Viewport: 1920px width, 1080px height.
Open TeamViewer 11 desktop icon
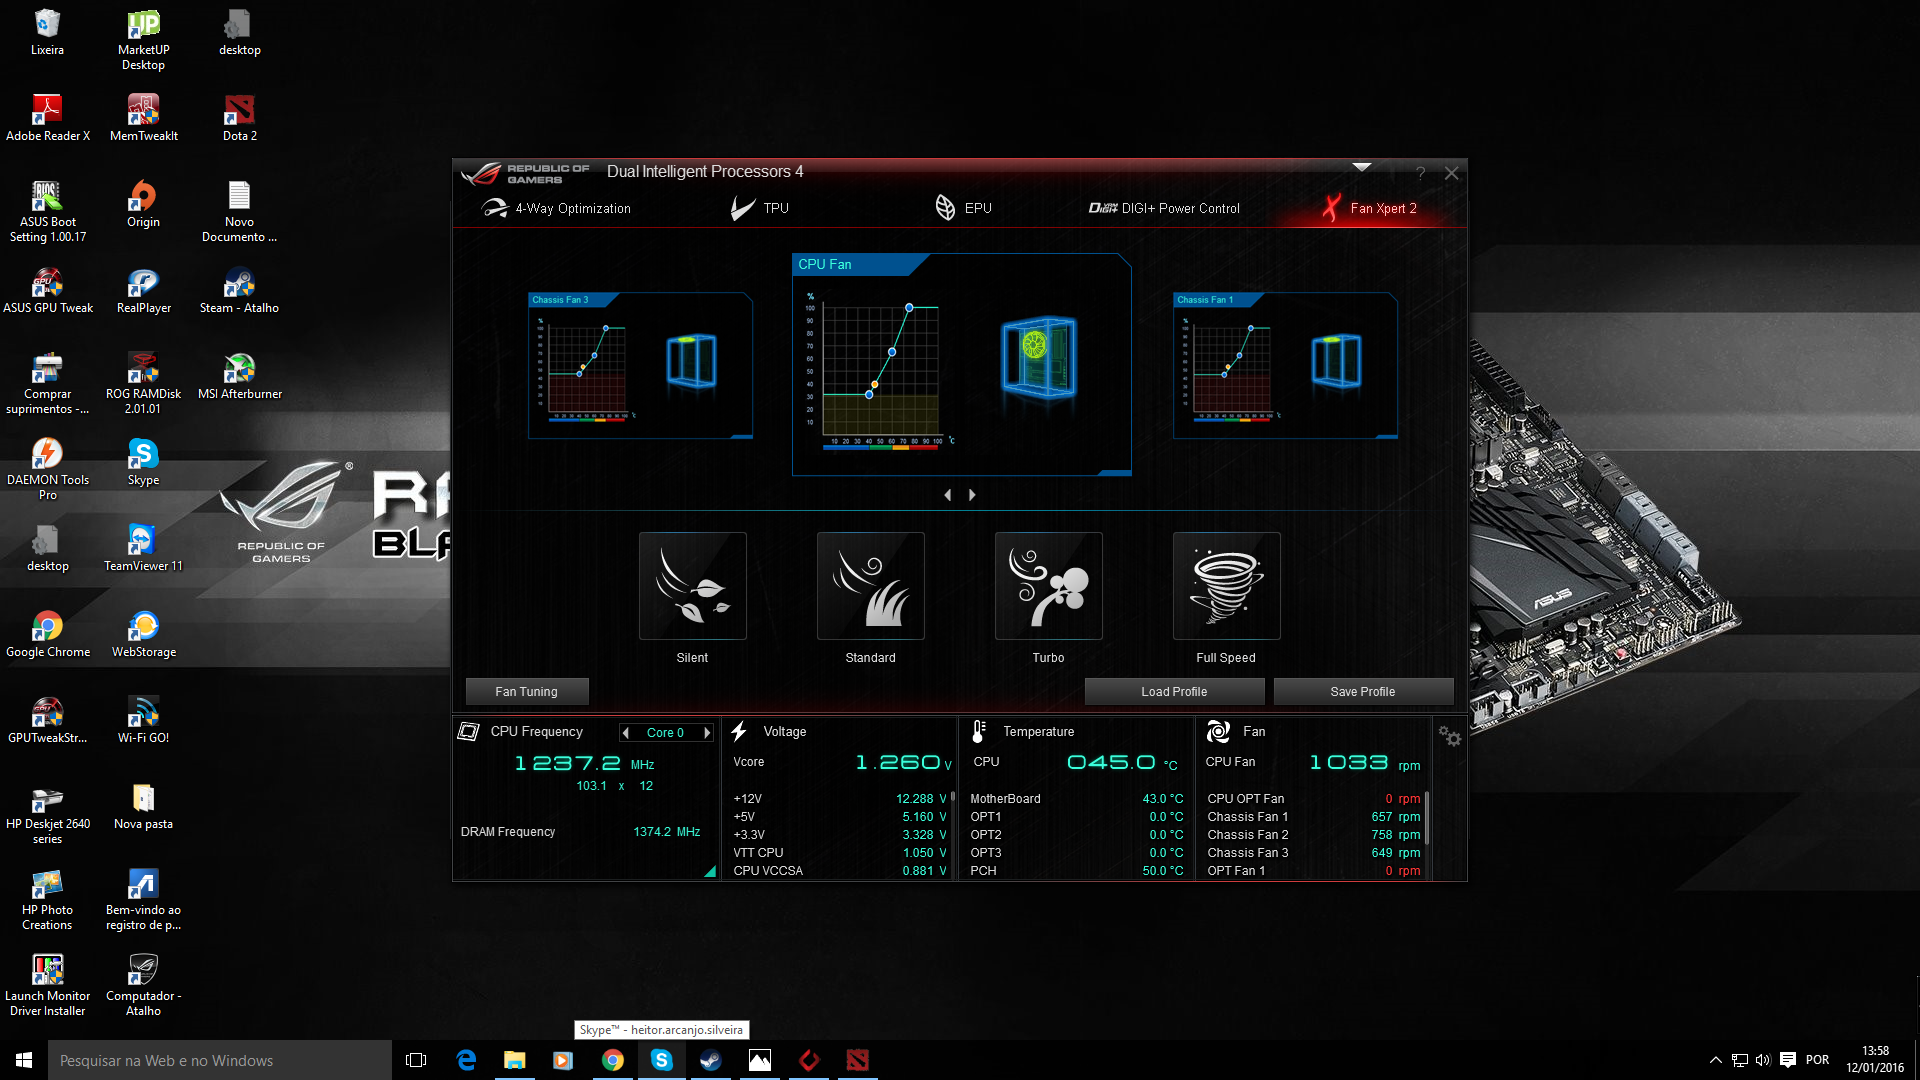click(143, 549)
